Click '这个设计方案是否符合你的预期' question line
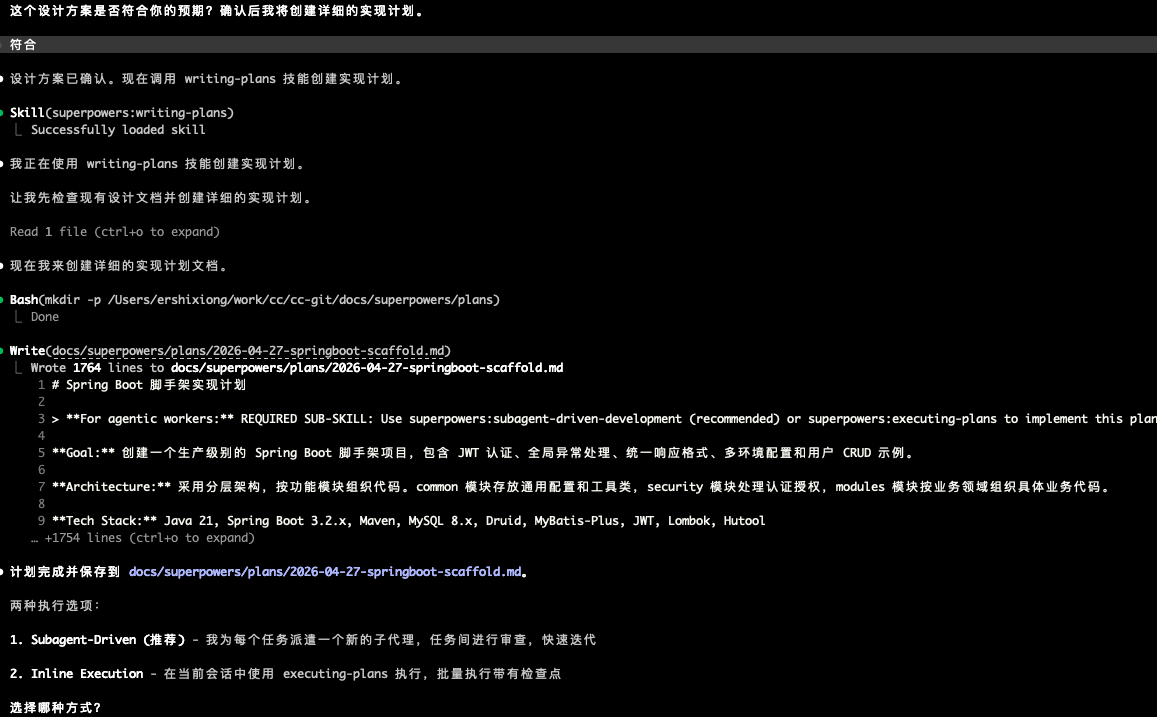 217,11
